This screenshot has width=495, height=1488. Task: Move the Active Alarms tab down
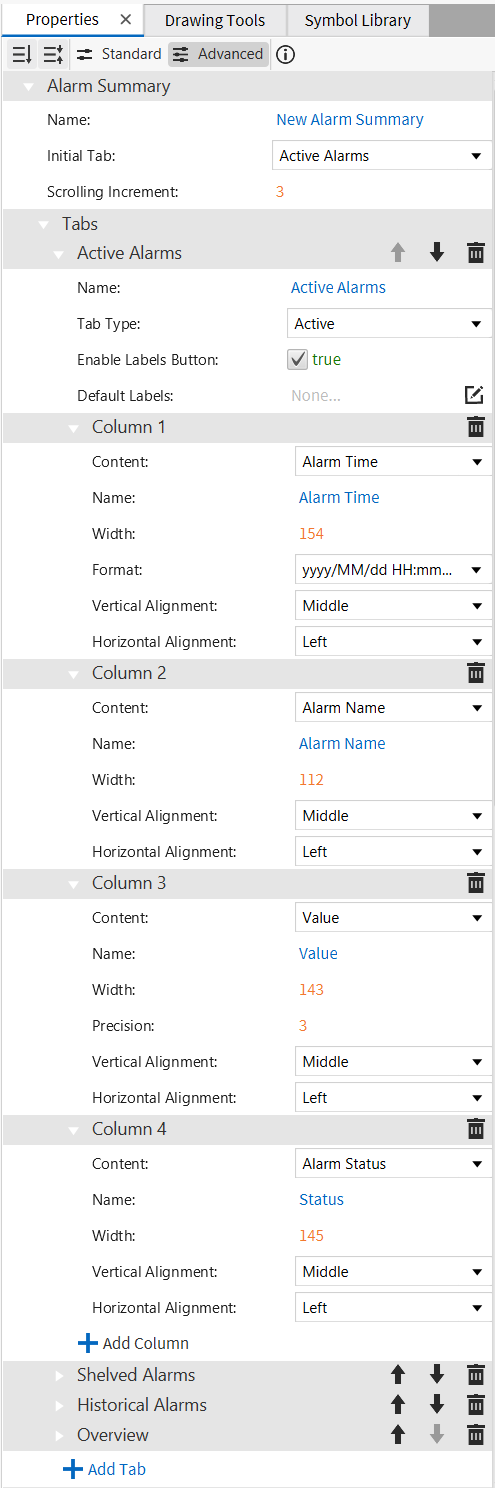tap(437, 253)
